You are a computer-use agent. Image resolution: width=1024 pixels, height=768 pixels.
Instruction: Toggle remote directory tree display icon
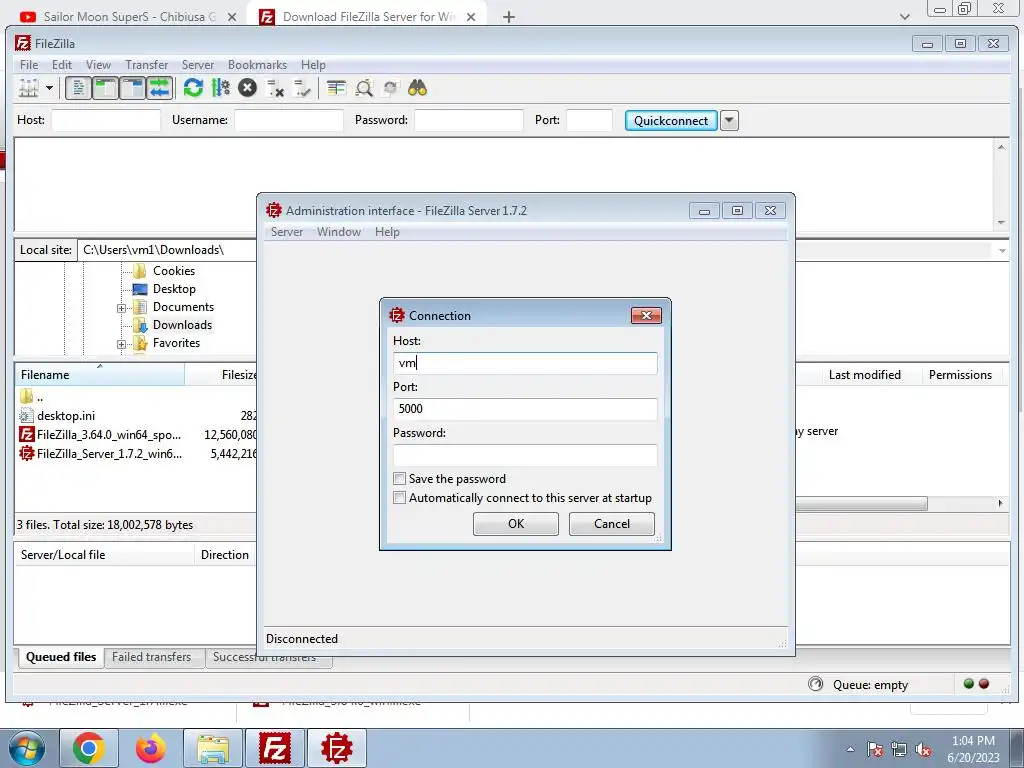click(133, 88)
